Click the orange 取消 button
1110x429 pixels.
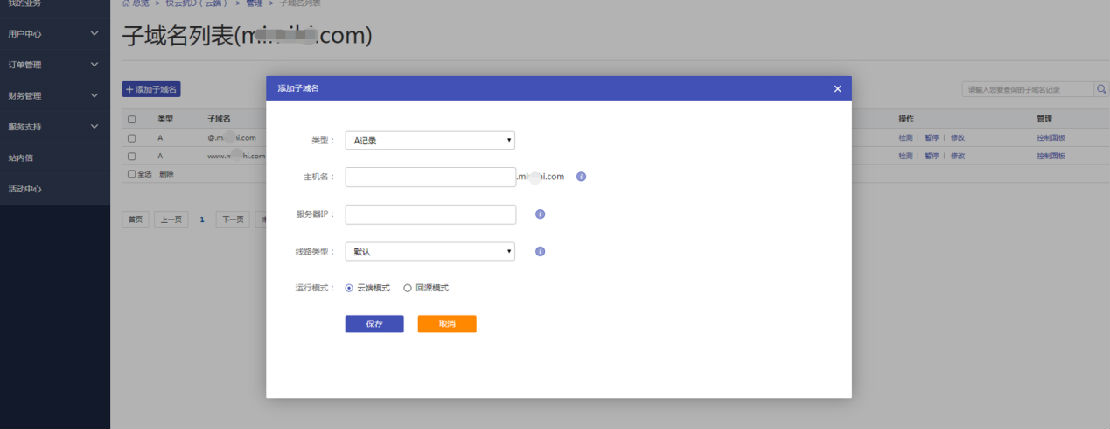click(x=447, y=324)
